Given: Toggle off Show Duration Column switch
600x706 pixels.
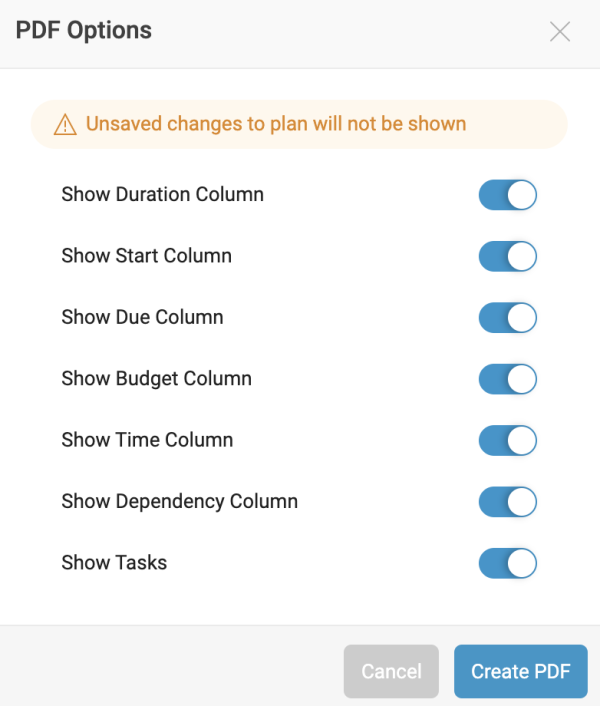Looking at the screenshot, I should (x=508, y=195).
